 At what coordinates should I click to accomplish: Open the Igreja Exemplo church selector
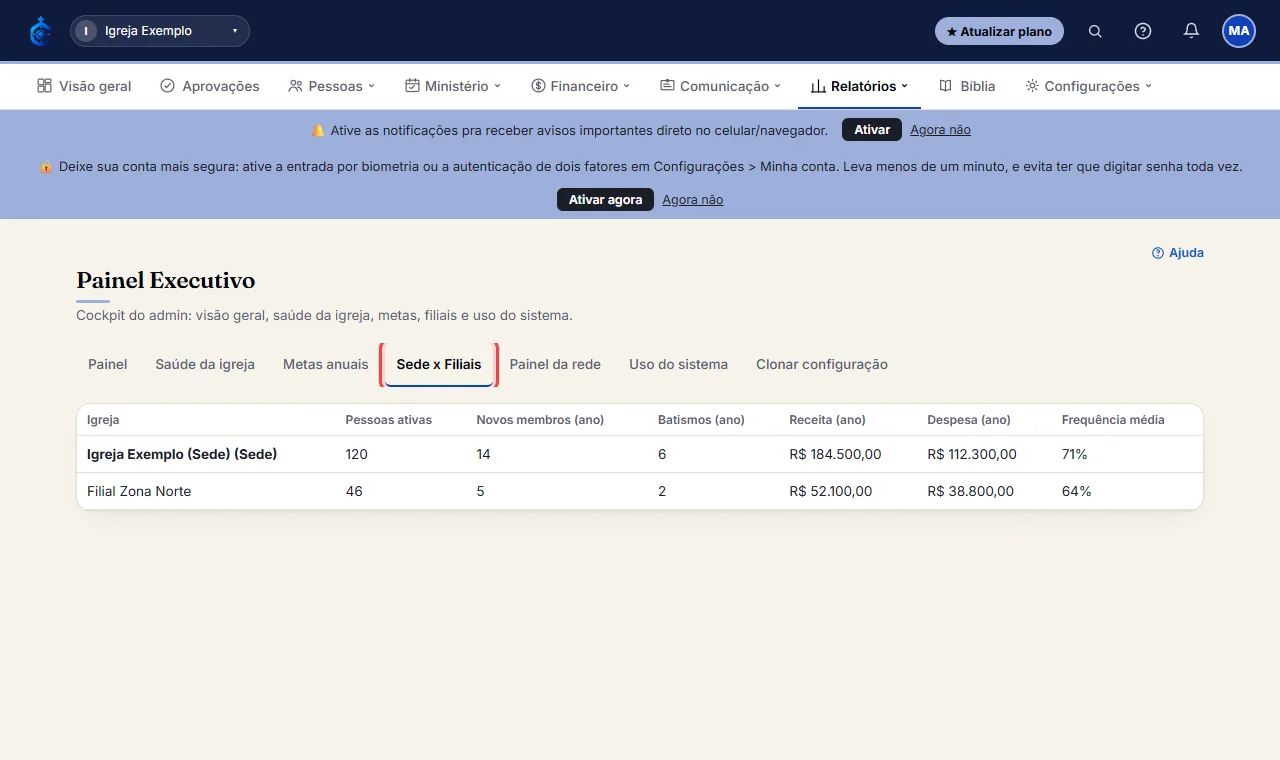[x=160, y=31]
